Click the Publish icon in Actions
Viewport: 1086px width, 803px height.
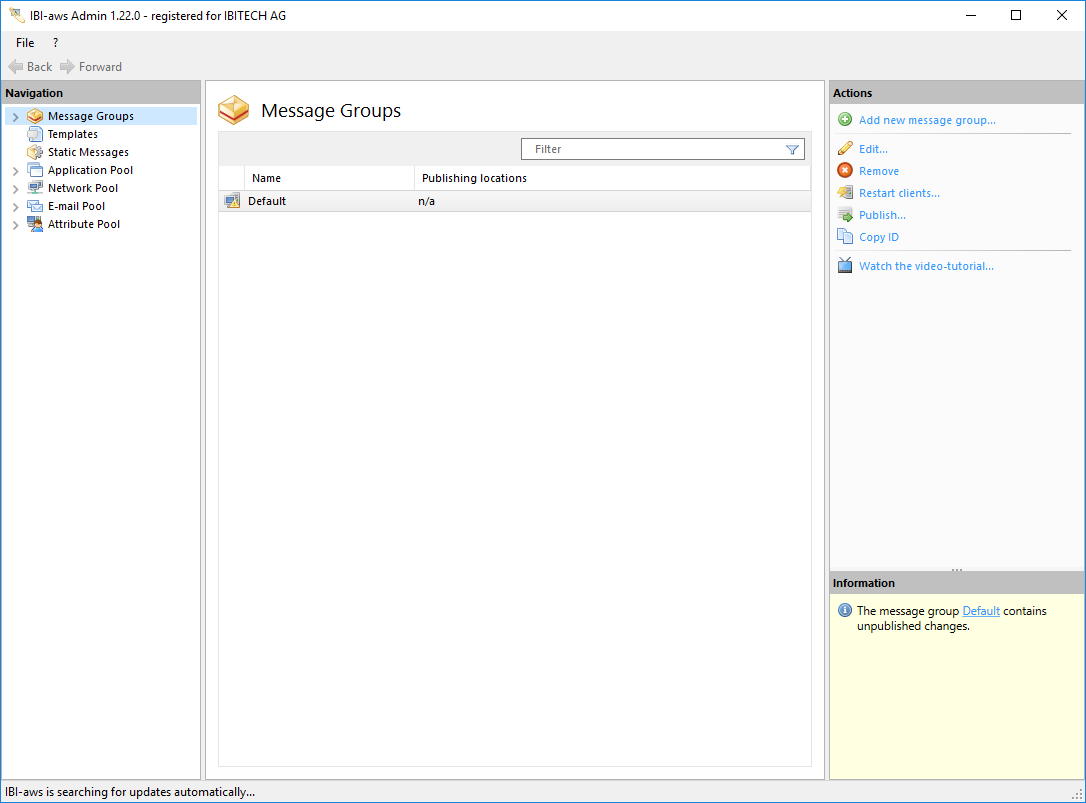[x=845, y=215]
